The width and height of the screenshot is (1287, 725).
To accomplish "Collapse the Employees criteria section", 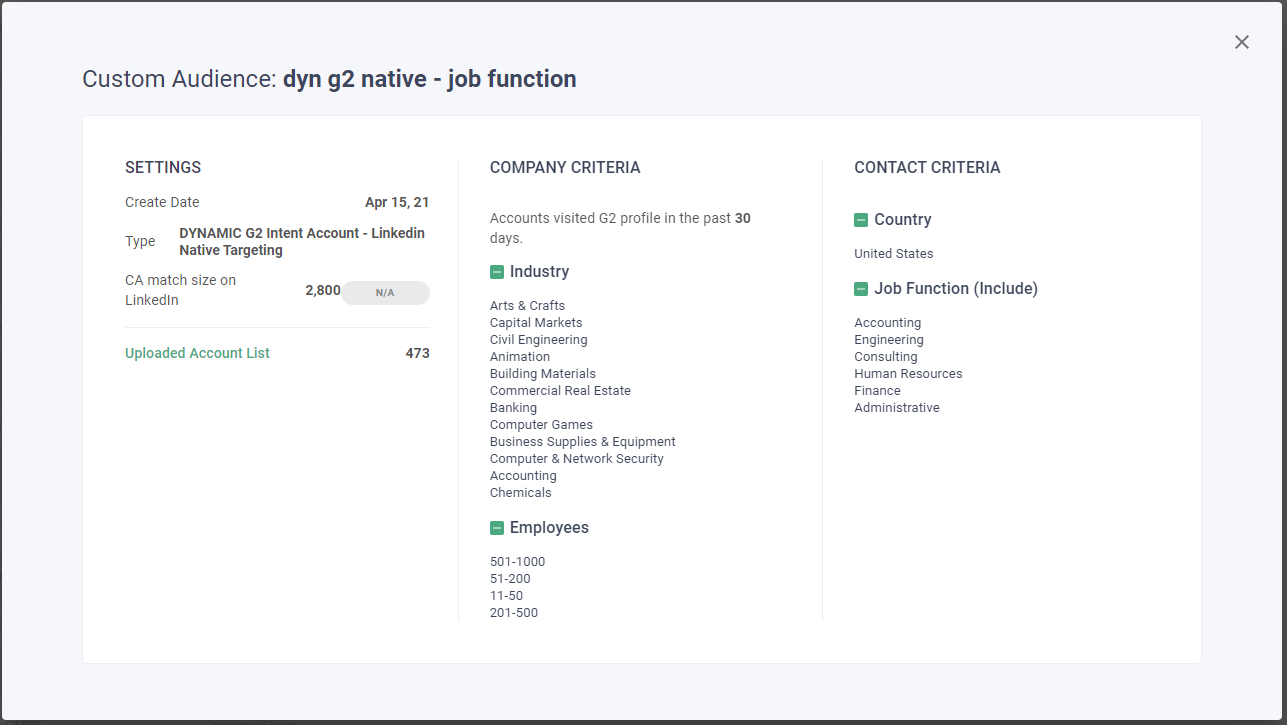I will click(497, 528).
